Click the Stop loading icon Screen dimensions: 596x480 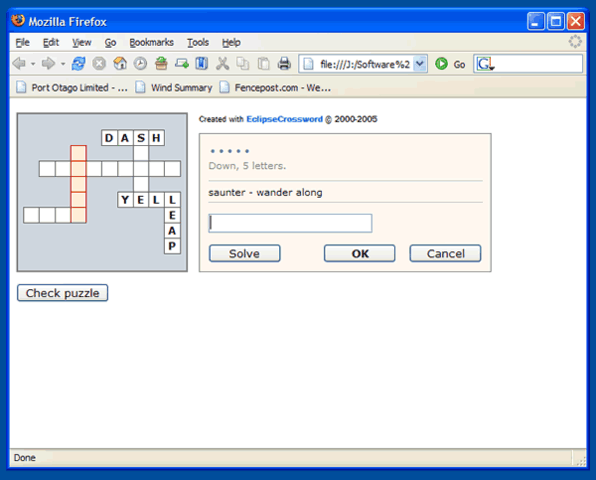(x=99, y=63)
